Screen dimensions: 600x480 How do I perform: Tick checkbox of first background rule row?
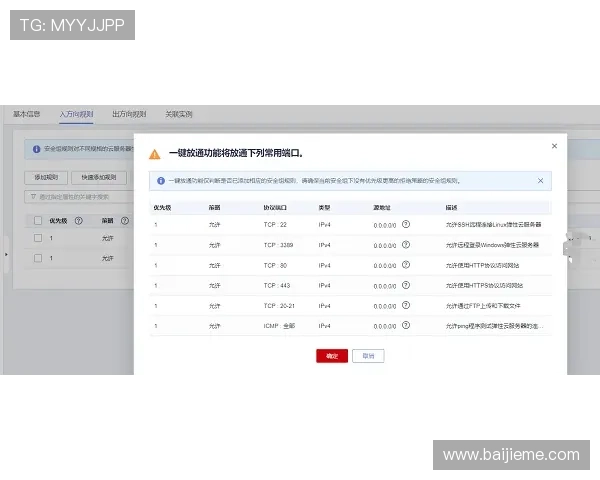[x=38, y=238]
